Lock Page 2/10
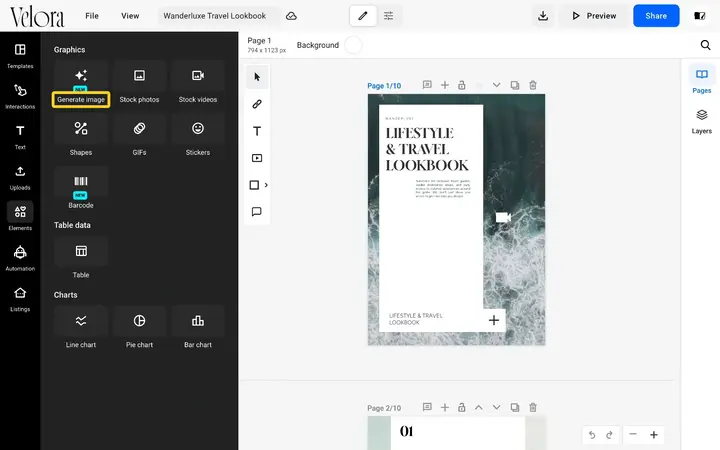 tap(461, 407)
